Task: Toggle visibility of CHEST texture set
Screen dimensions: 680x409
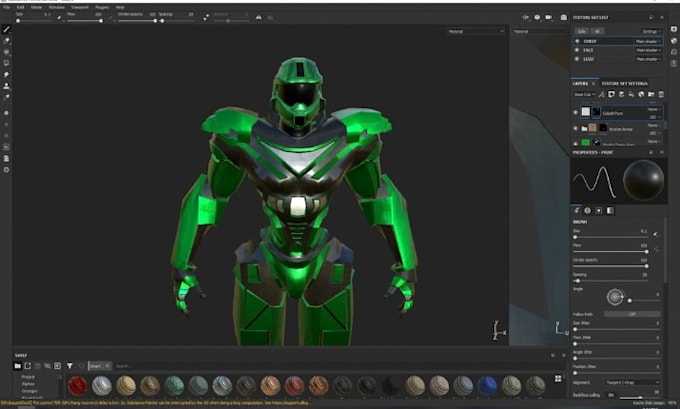Action: point(577,41)
